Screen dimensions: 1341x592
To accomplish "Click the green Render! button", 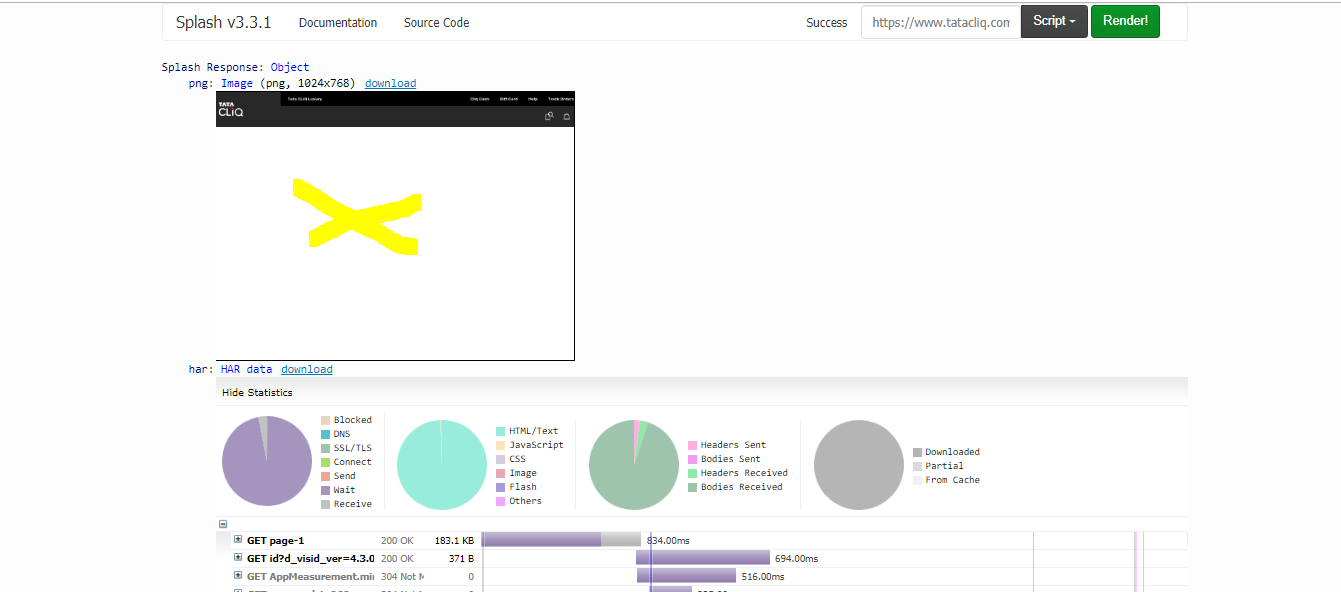I will click(x=1125, y=21).
